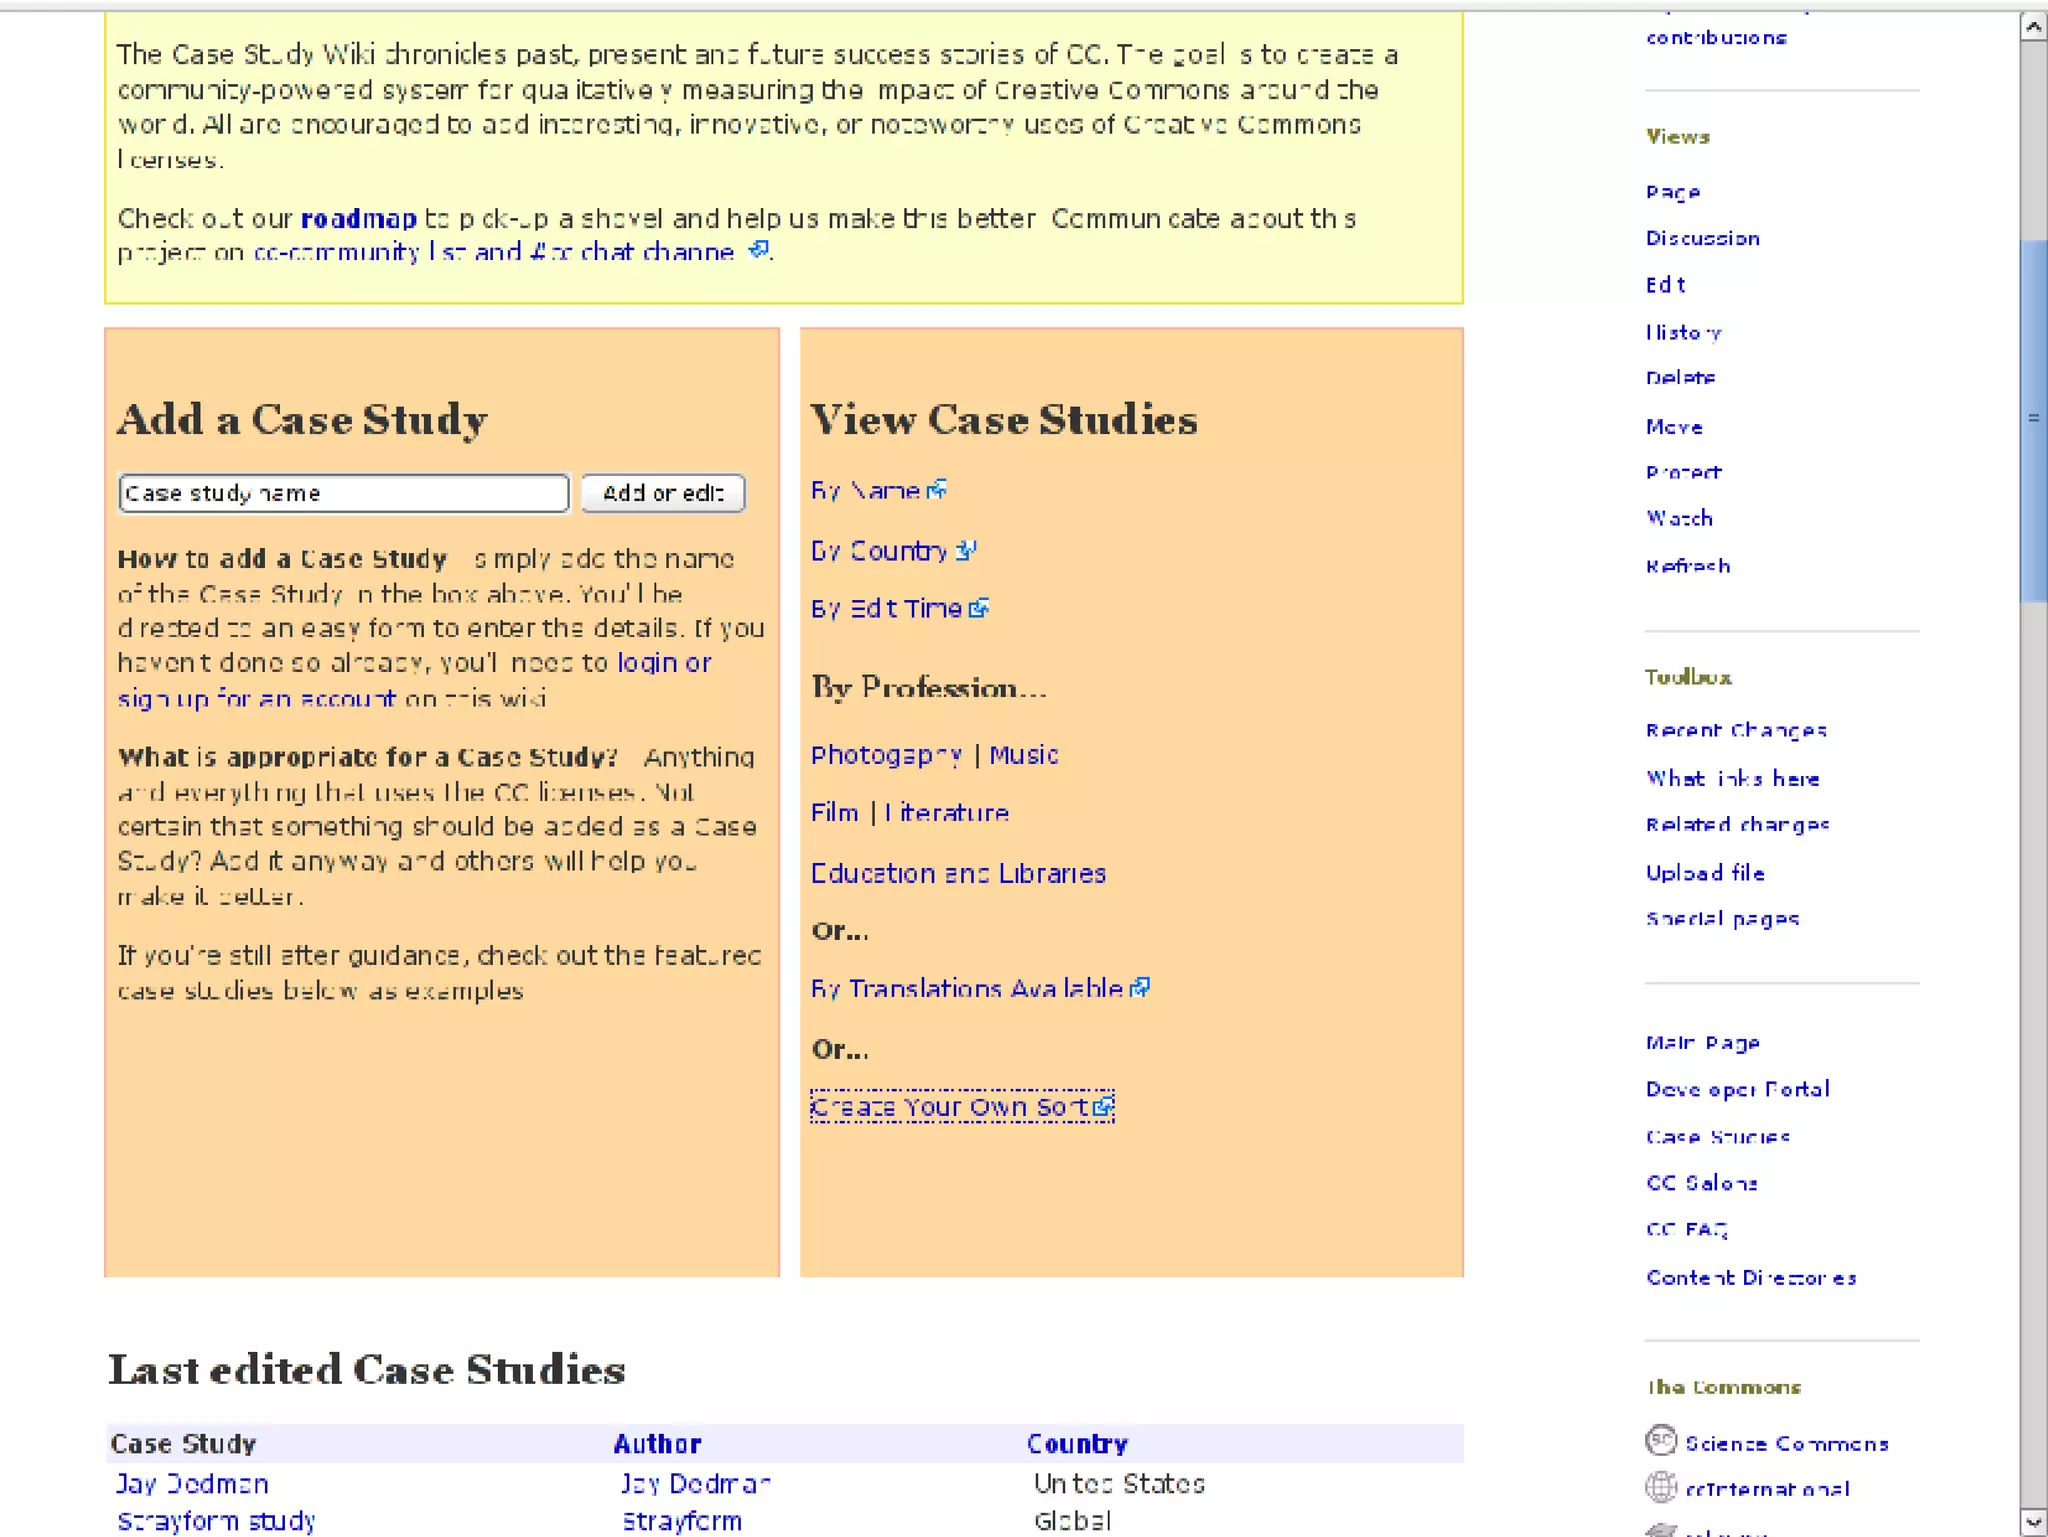The image size is (2048, 1537).
Task: Sort the table by Country column
Action: [x=1076, y=1443]
